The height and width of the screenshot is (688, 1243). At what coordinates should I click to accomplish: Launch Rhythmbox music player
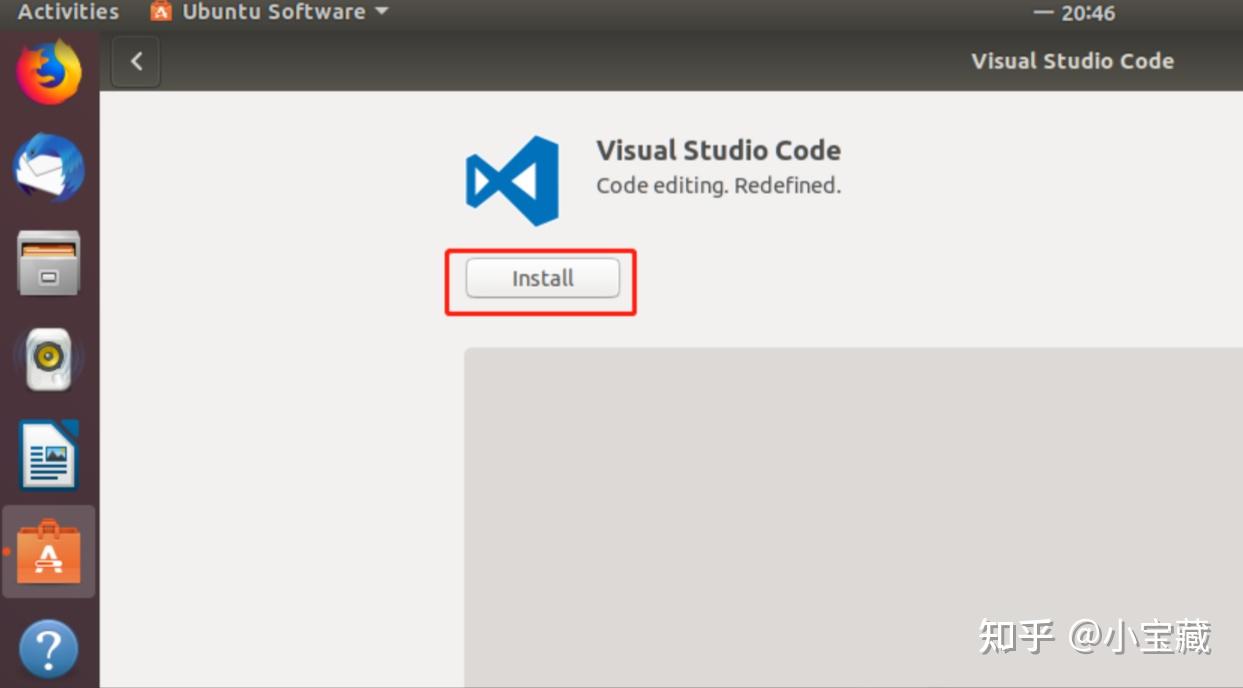pos(48,357)
